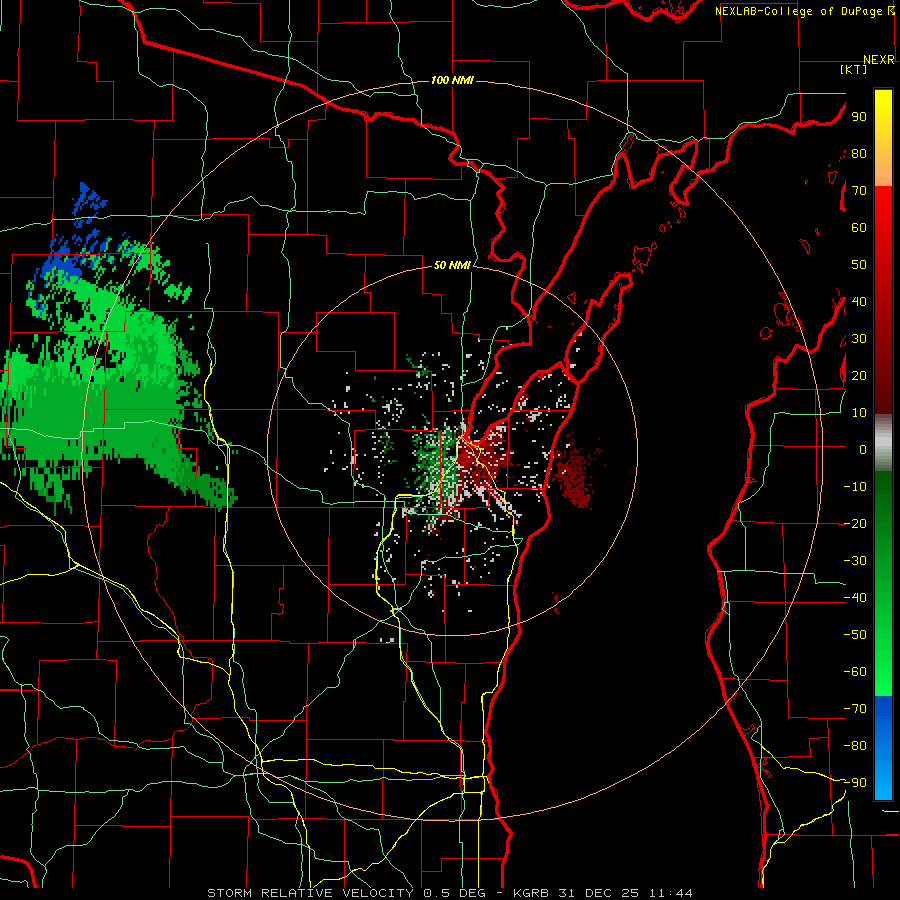The image size is (900, 900).
Task: Click the -70 value on velocity scale
Action: tap(855, 709)
